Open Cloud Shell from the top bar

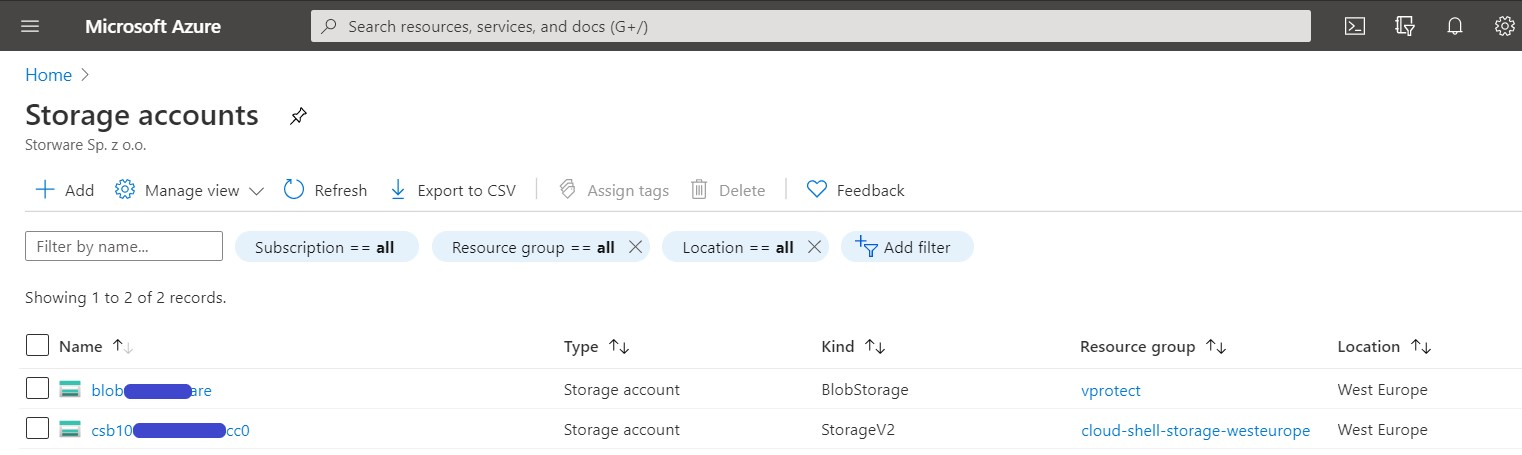[x=1354, y=27]
